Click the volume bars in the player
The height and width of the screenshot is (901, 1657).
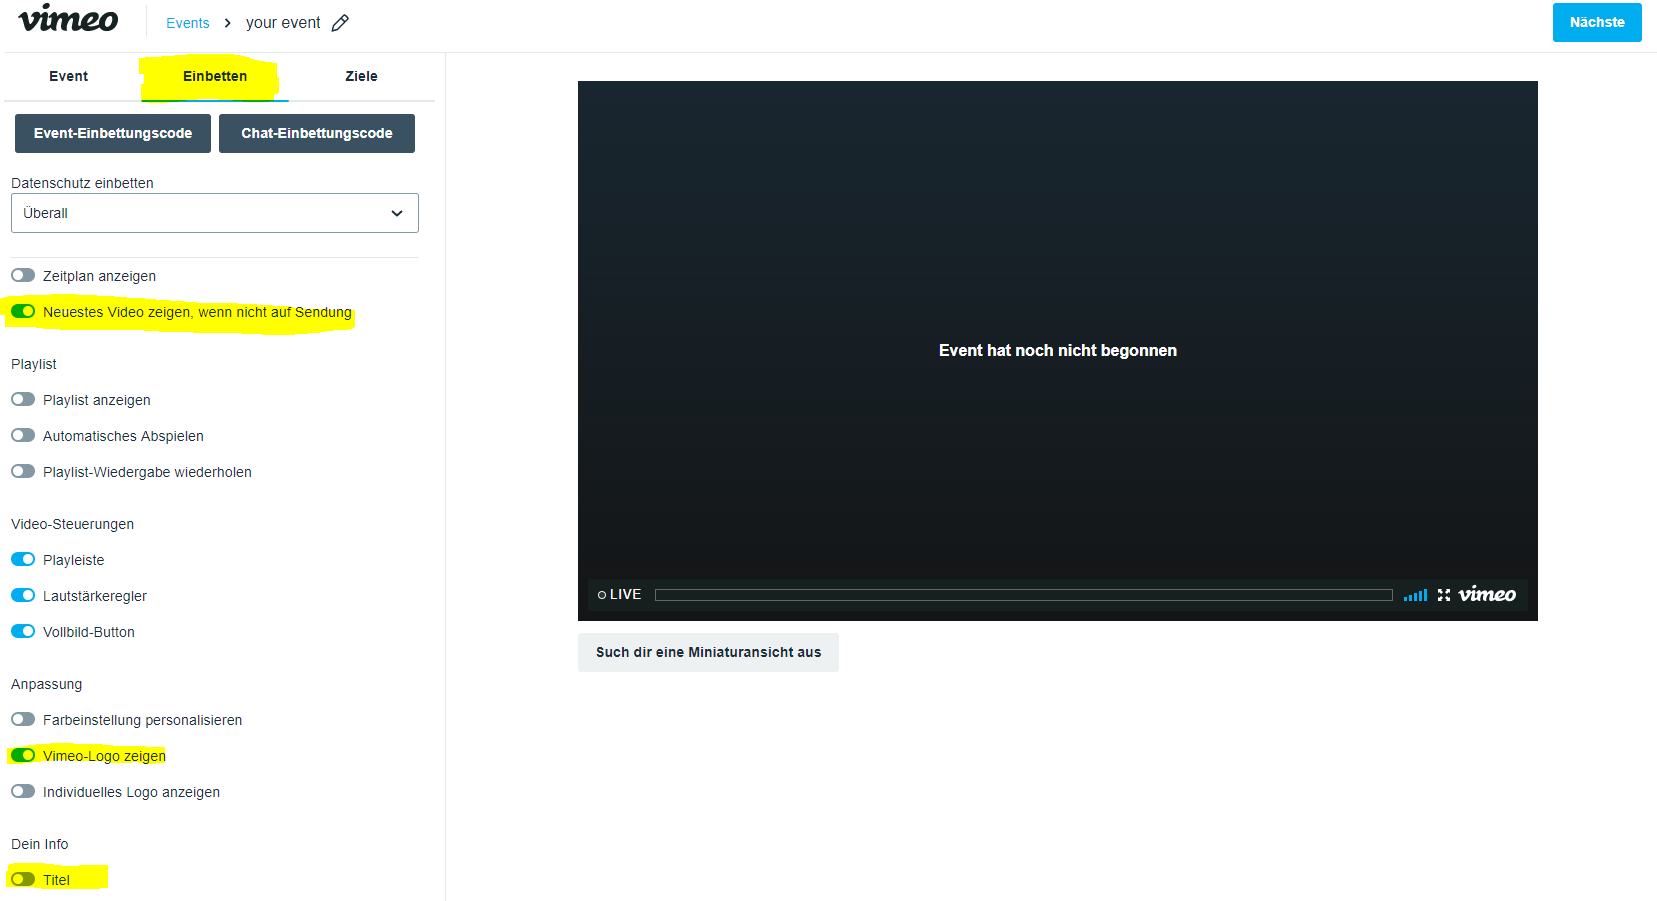pyautogui.click(x=1415, y=595)
